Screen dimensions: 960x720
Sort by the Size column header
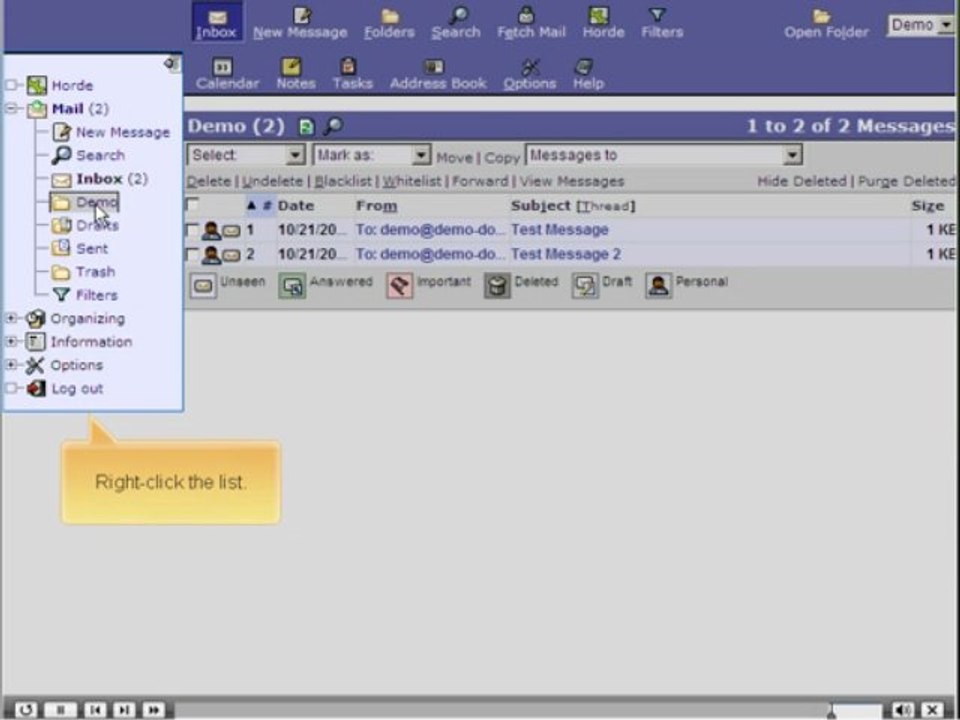click(x=927, y=206)
